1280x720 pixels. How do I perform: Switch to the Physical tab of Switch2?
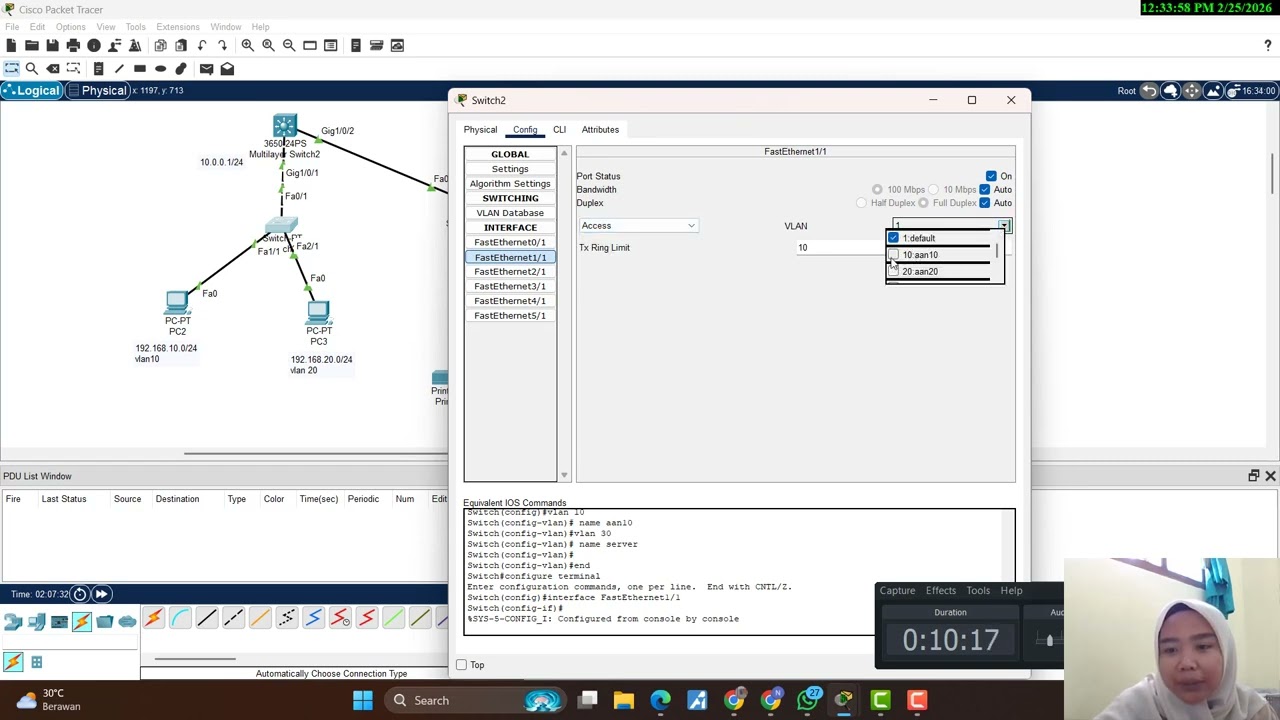pos(480,129)
